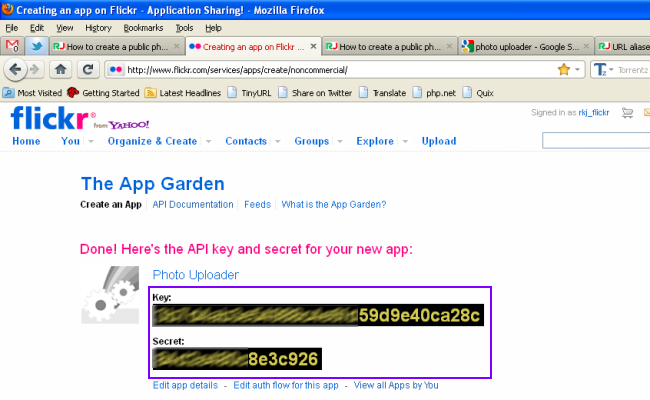Go to the Home page button
Viewport: 650px width, 400px height.
(61, 69)
